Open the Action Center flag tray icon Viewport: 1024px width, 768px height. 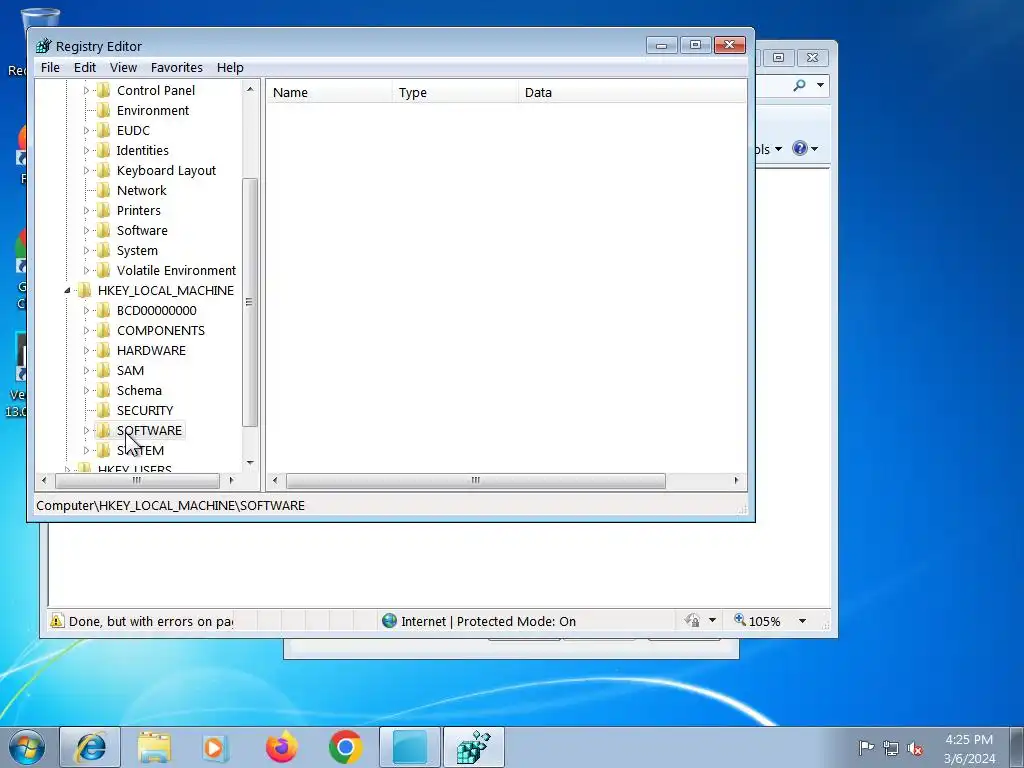pyautogui.click(x=866, y=748)
